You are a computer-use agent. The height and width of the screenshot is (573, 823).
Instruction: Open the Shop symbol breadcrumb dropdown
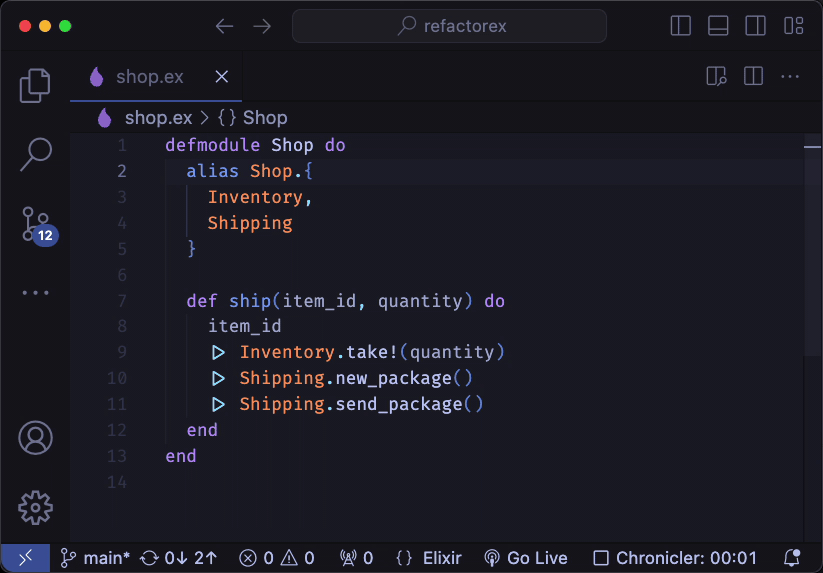[253, 118]
